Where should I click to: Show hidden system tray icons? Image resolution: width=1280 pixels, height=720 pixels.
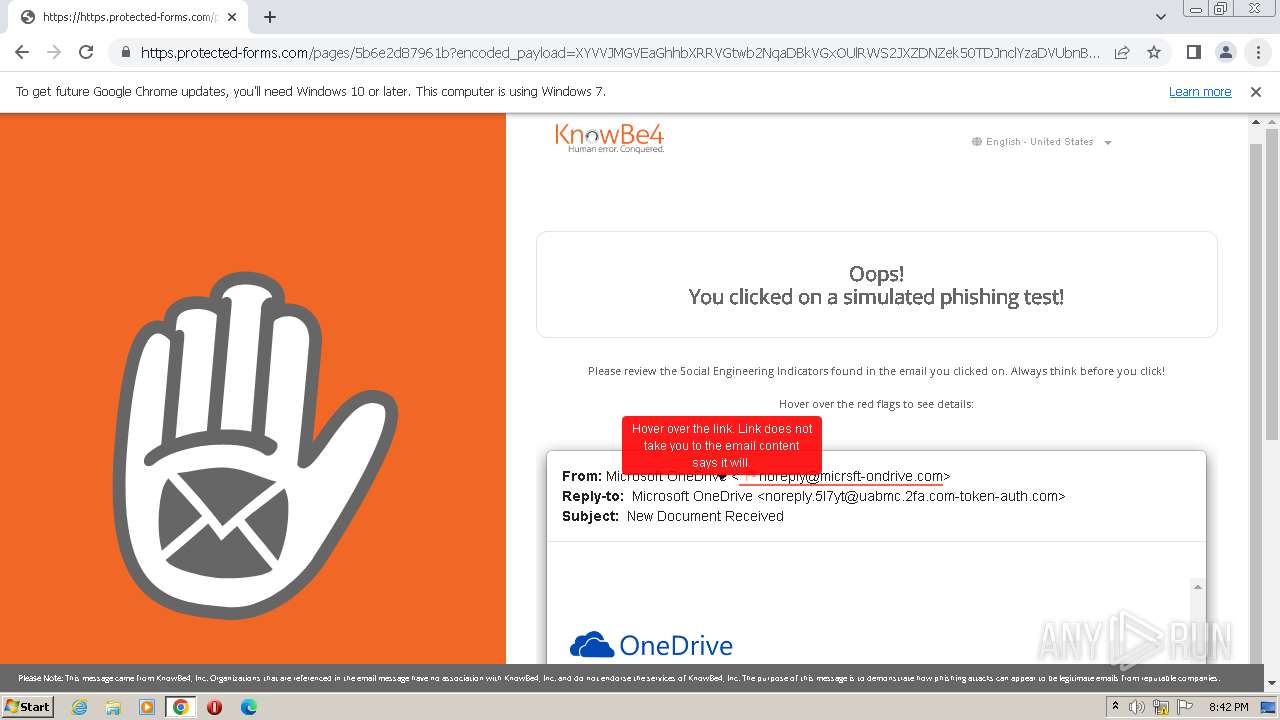[x=1116, y=707]
